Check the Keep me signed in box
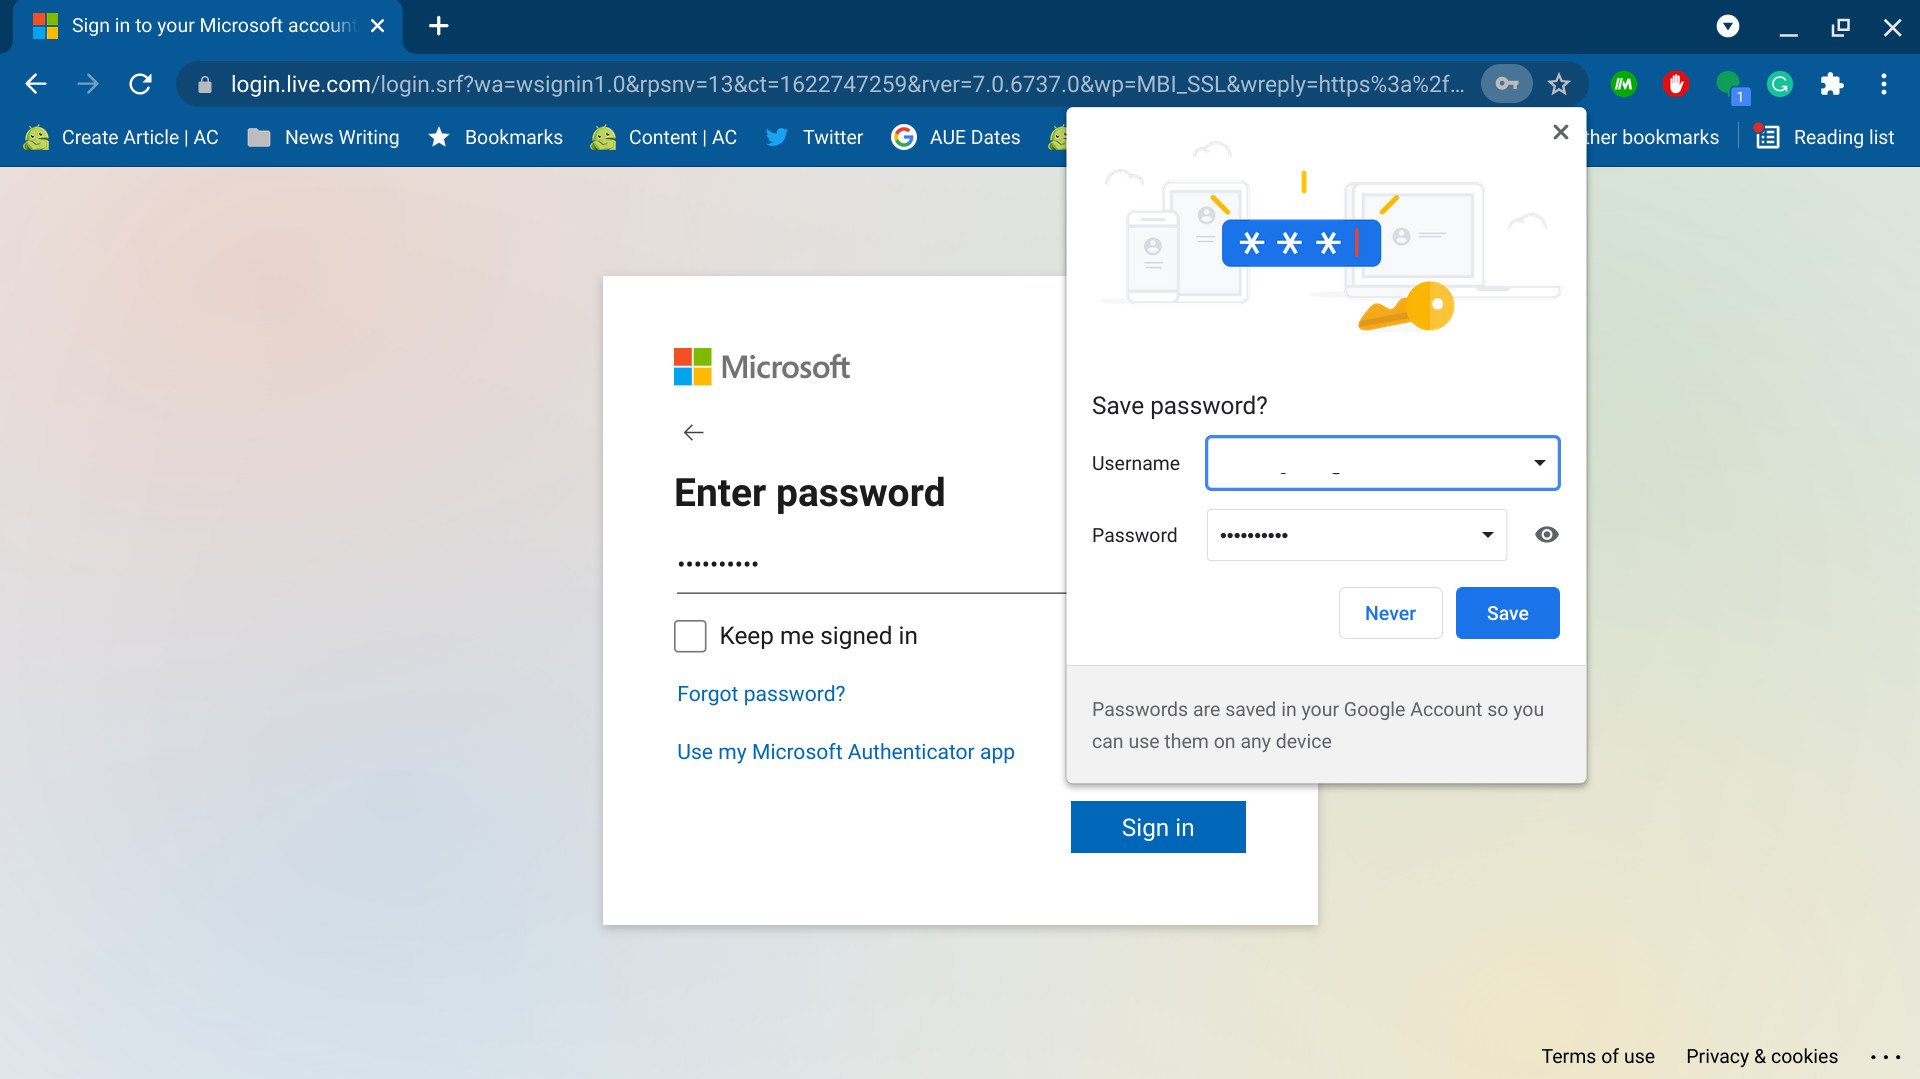Screen dimensions: 1920x1079 coord(690,636)
